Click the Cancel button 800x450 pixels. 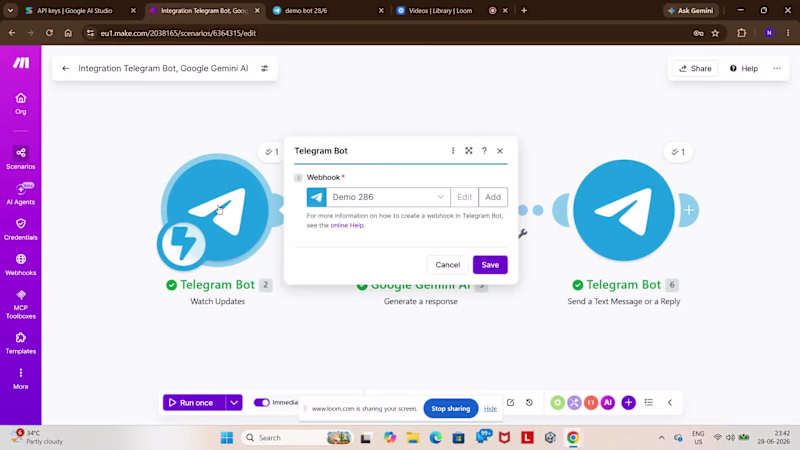tap(447, 265)
